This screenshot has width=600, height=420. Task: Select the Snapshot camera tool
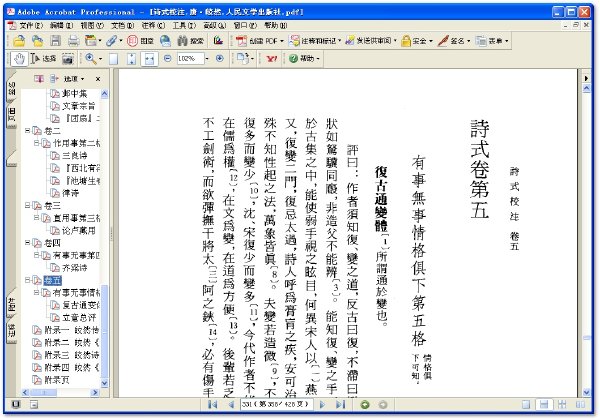tap(68, 59)
